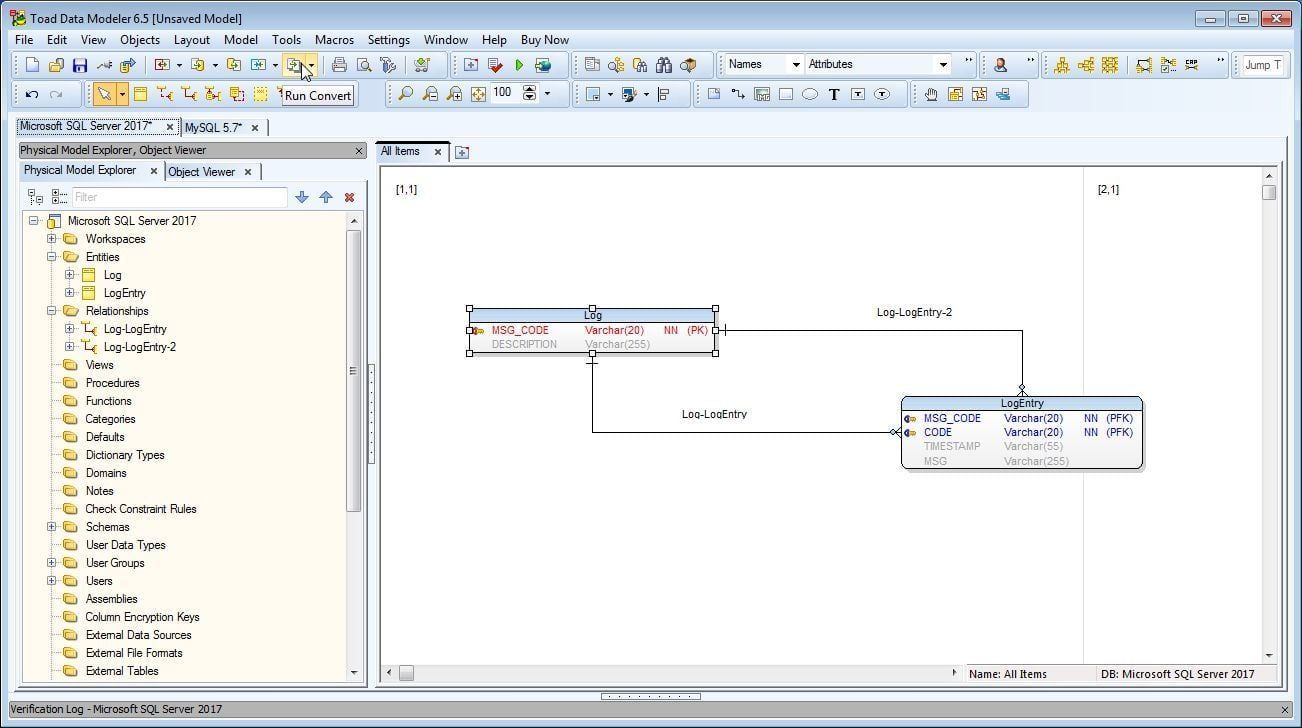Open the File menu
The image size is (1302, 728).
tap(24, 40)
